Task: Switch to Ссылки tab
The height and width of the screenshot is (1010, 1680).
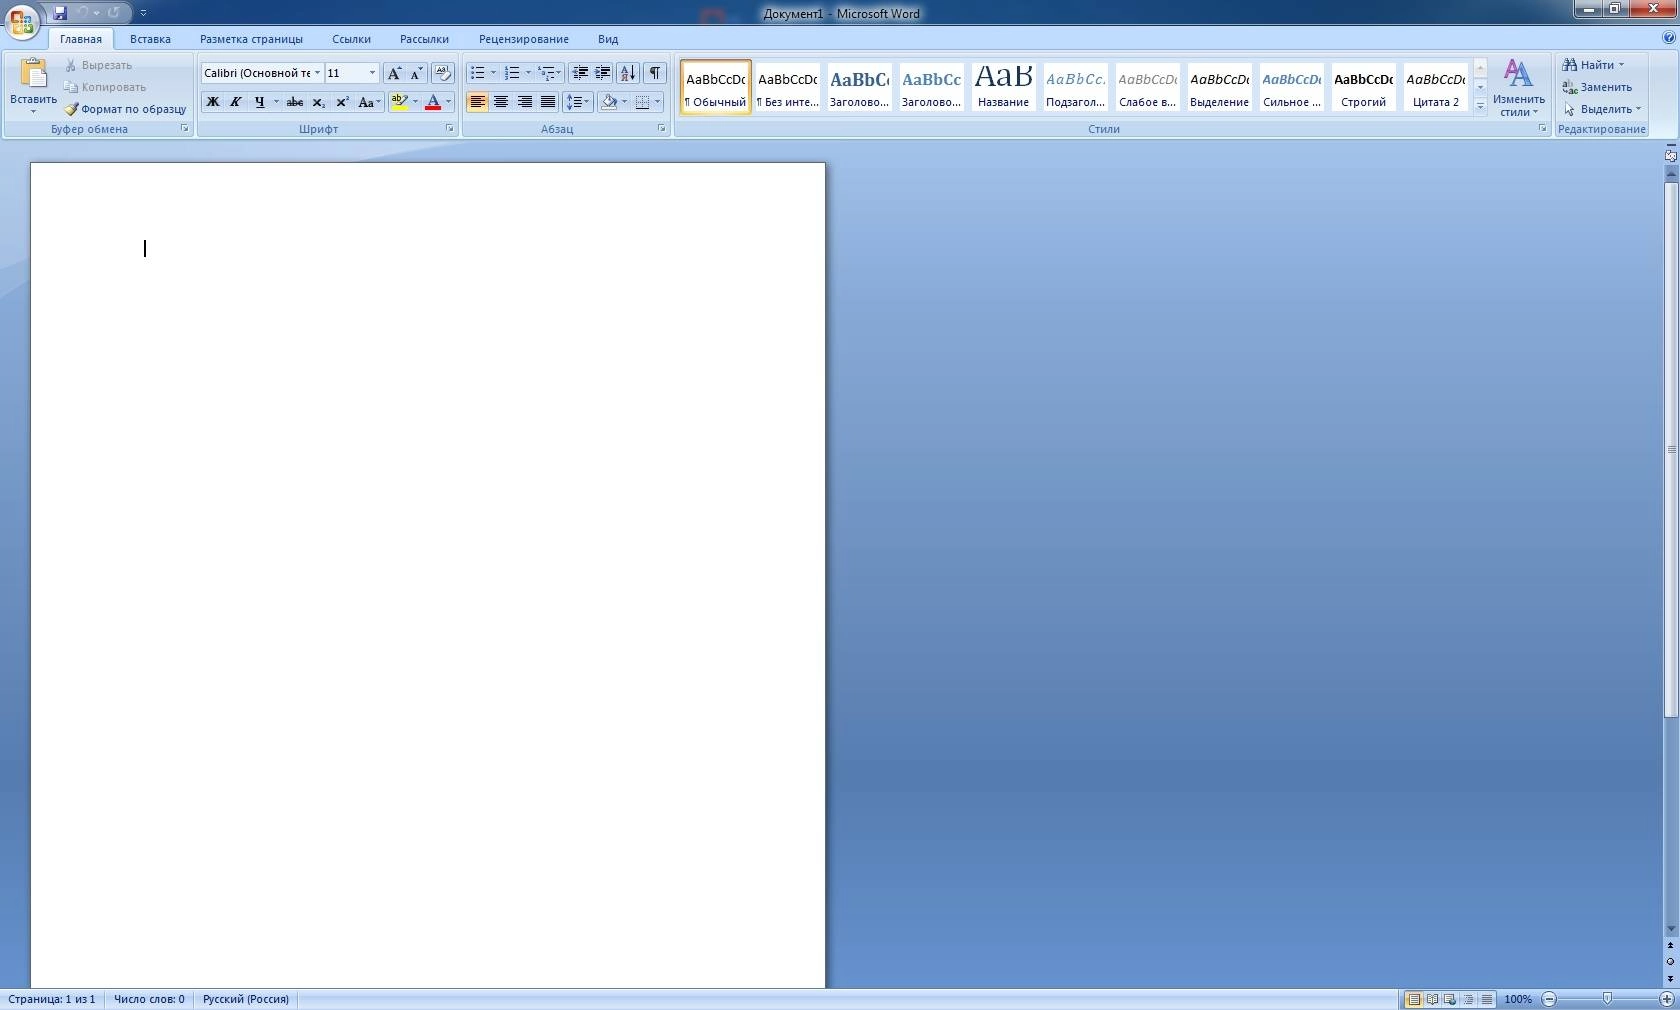Action: tap(351, 39)
